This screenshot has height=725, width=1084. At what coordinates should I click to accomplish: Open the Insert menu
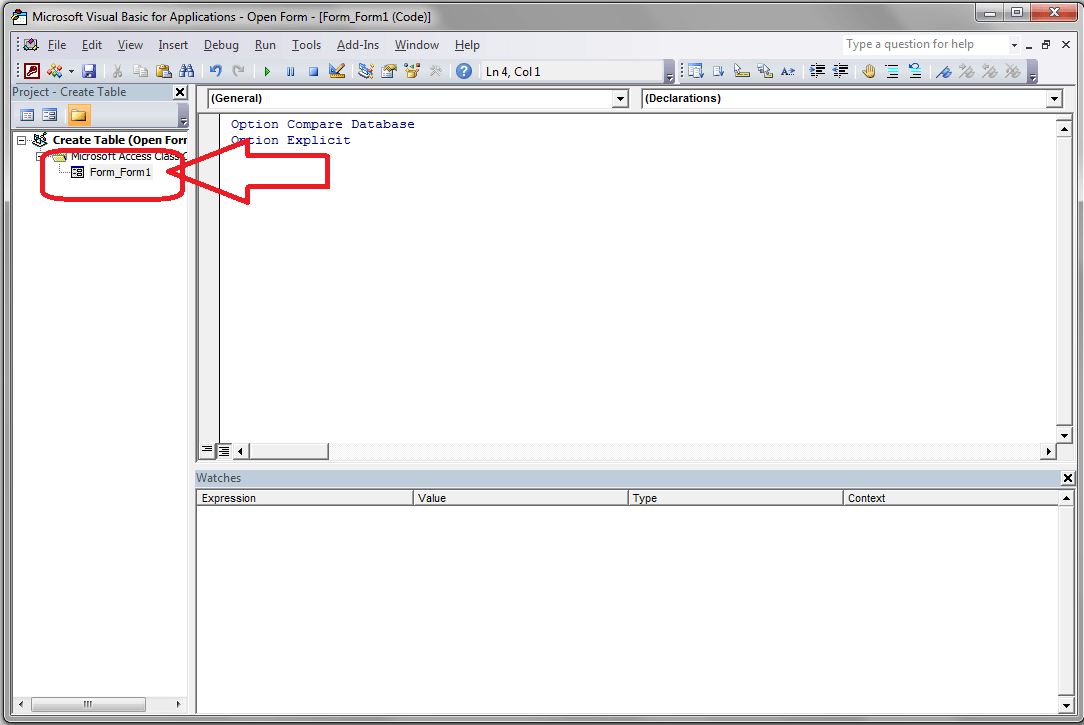coord(173,45)
